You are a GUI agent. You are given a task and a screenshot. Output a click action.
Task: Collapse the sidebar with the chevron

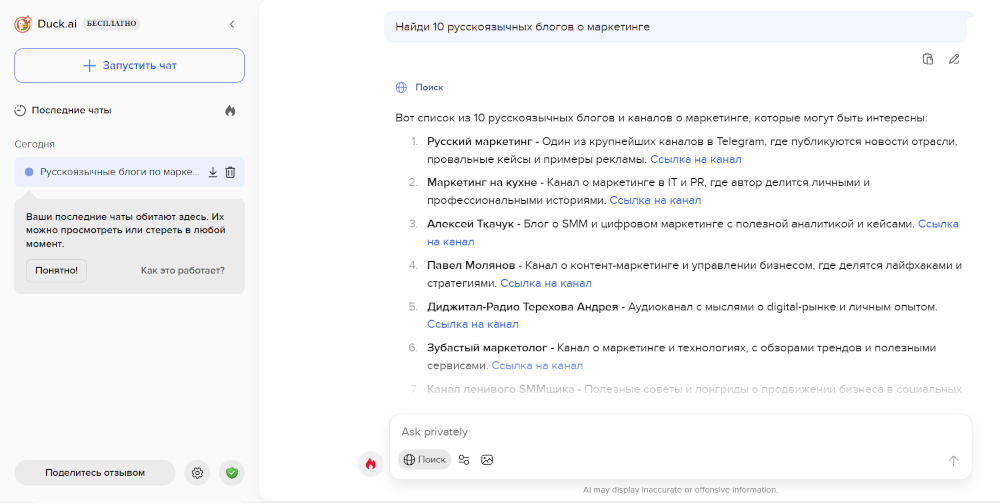pos(232,24)
